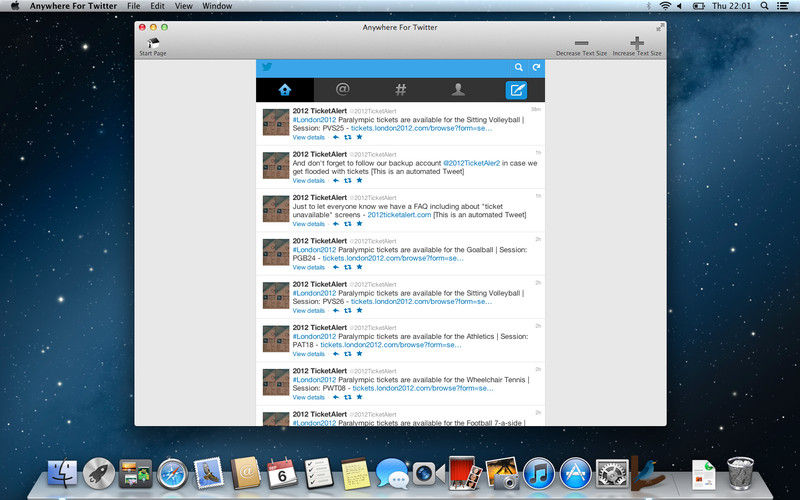Refresh the timeline with the reload icon
Viewport: 800px width, 500px height.
536,67
